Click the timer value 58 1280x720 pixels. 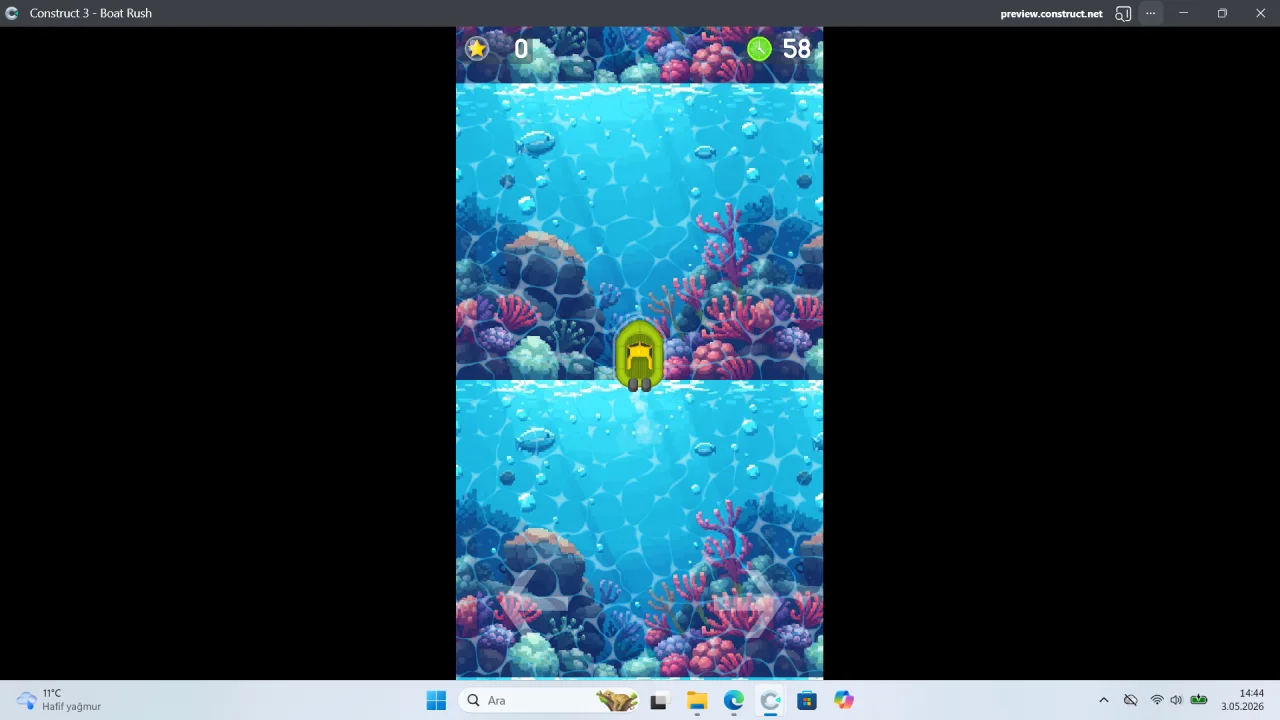point(797,49)
